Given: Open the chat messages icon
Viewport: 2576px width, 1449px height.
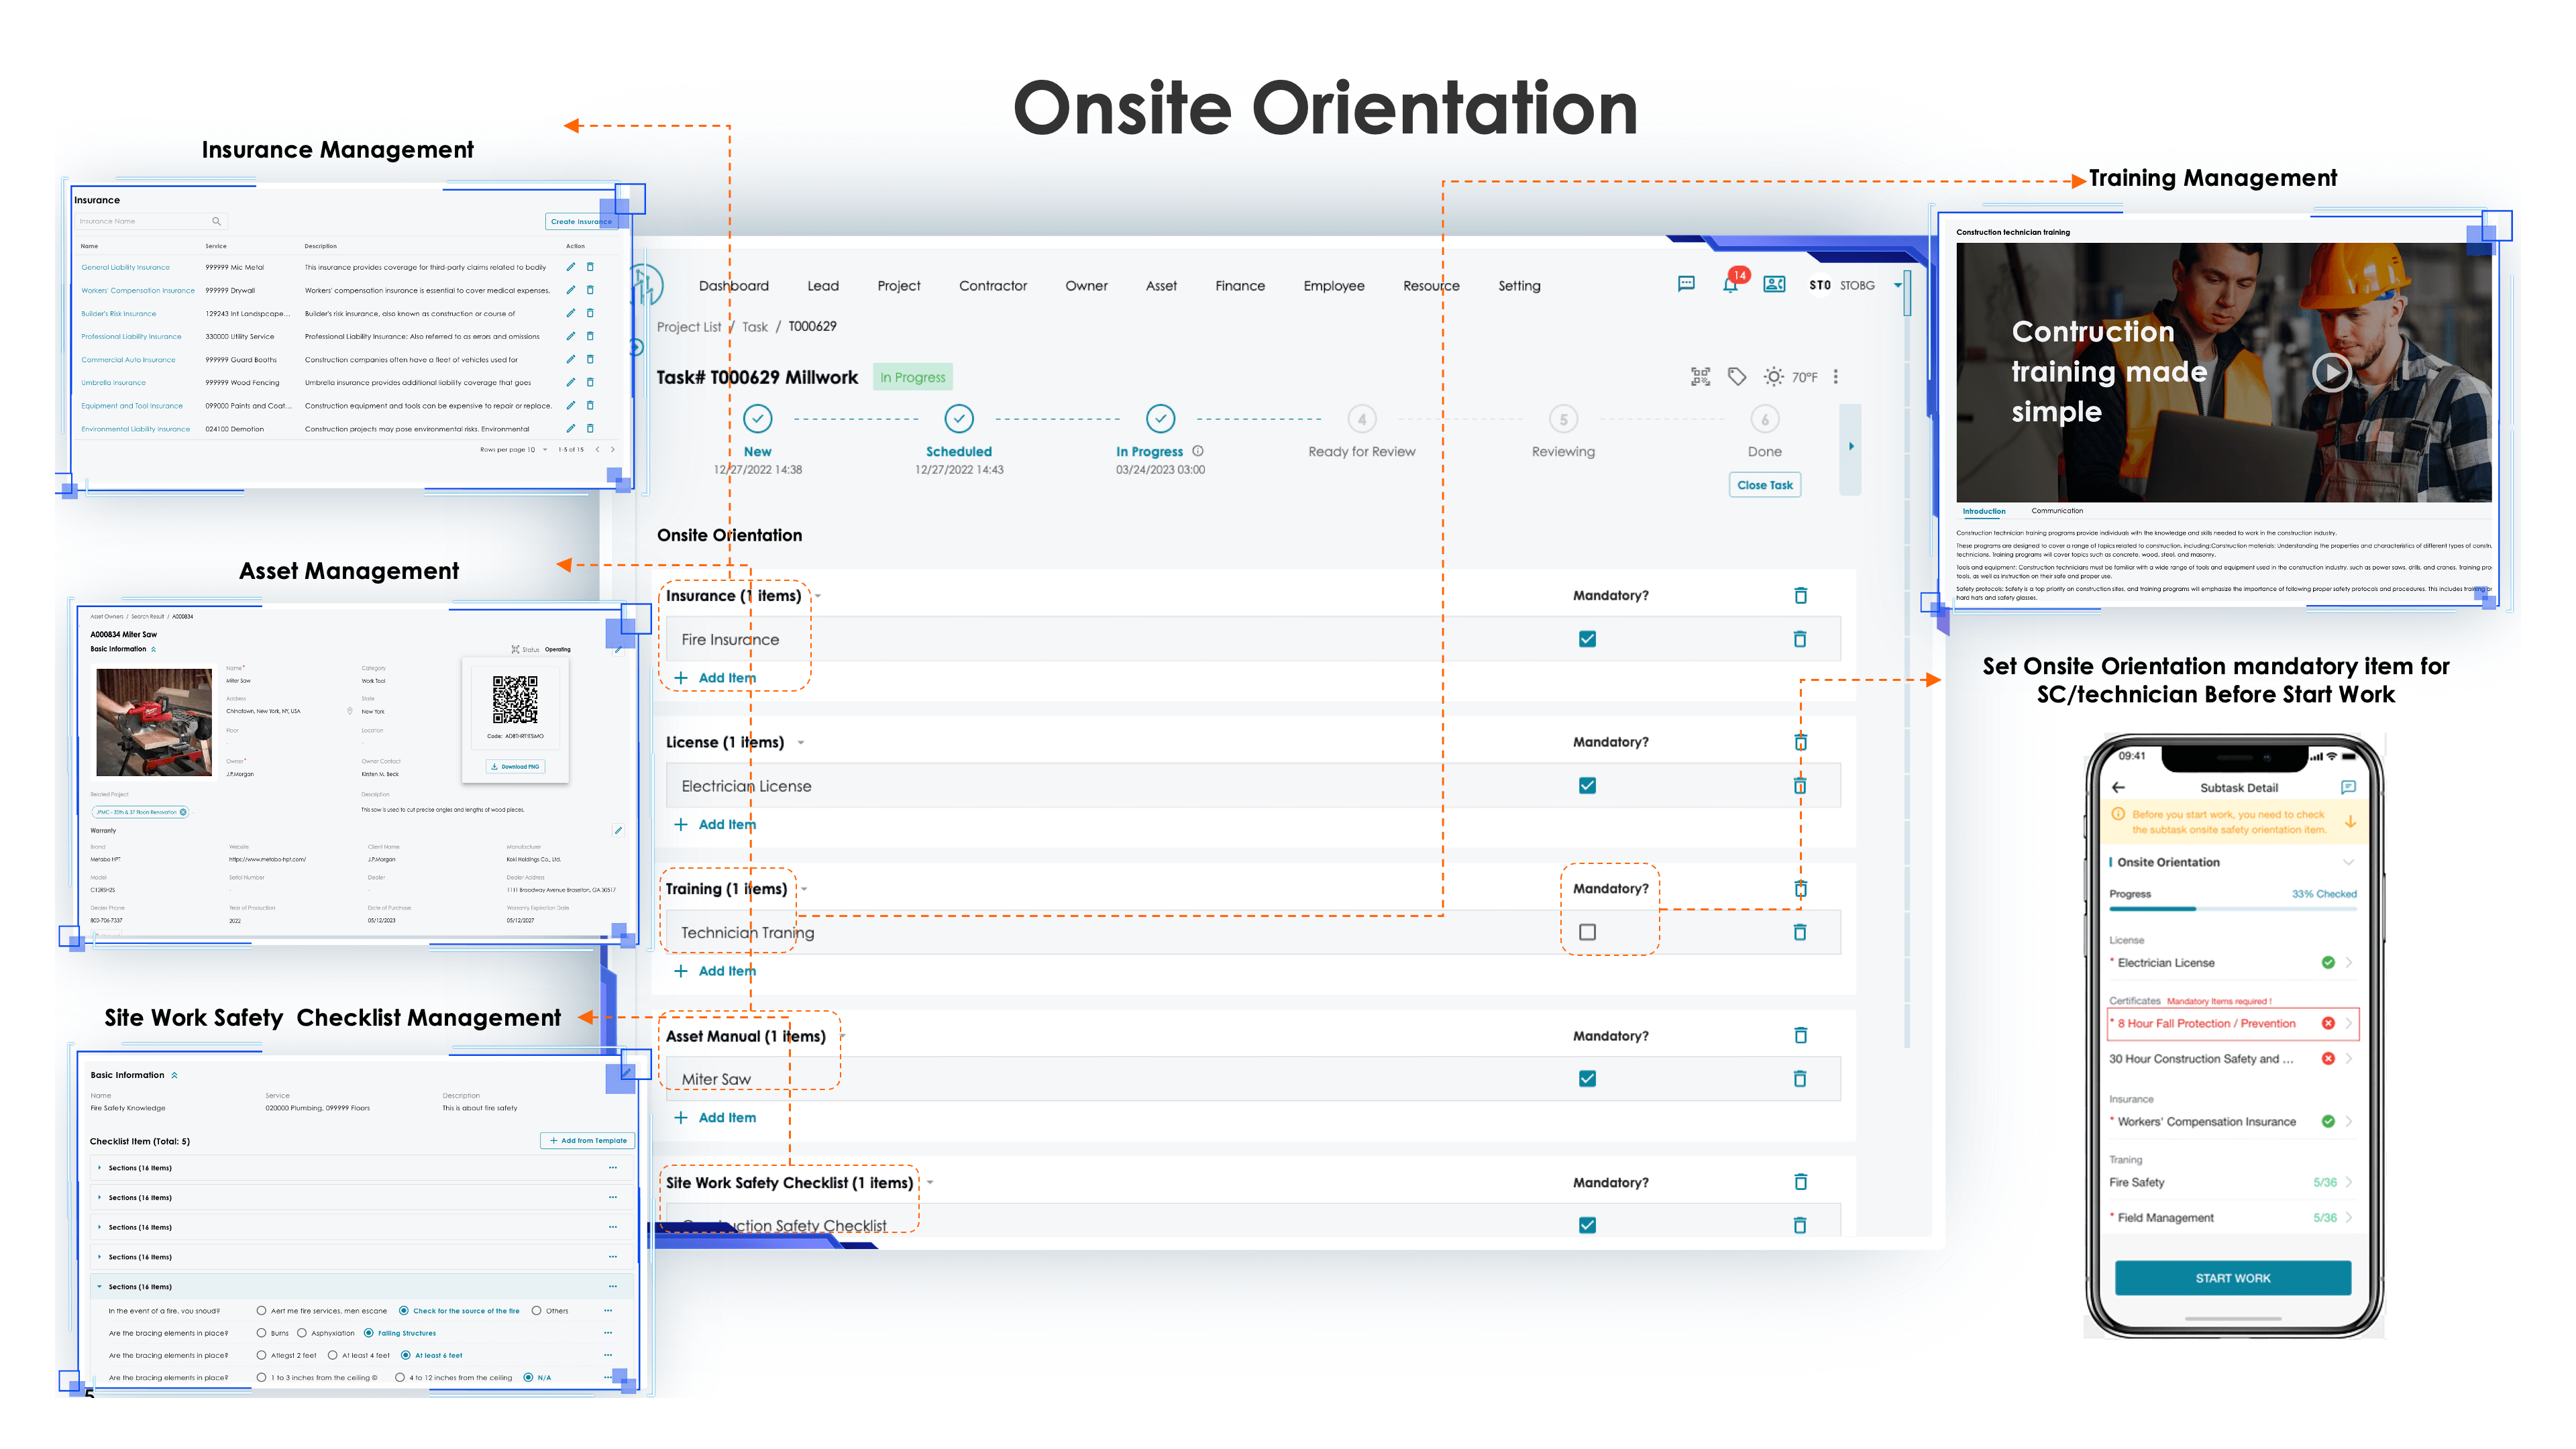Looking at the screenshot, I should [1686, 285].
